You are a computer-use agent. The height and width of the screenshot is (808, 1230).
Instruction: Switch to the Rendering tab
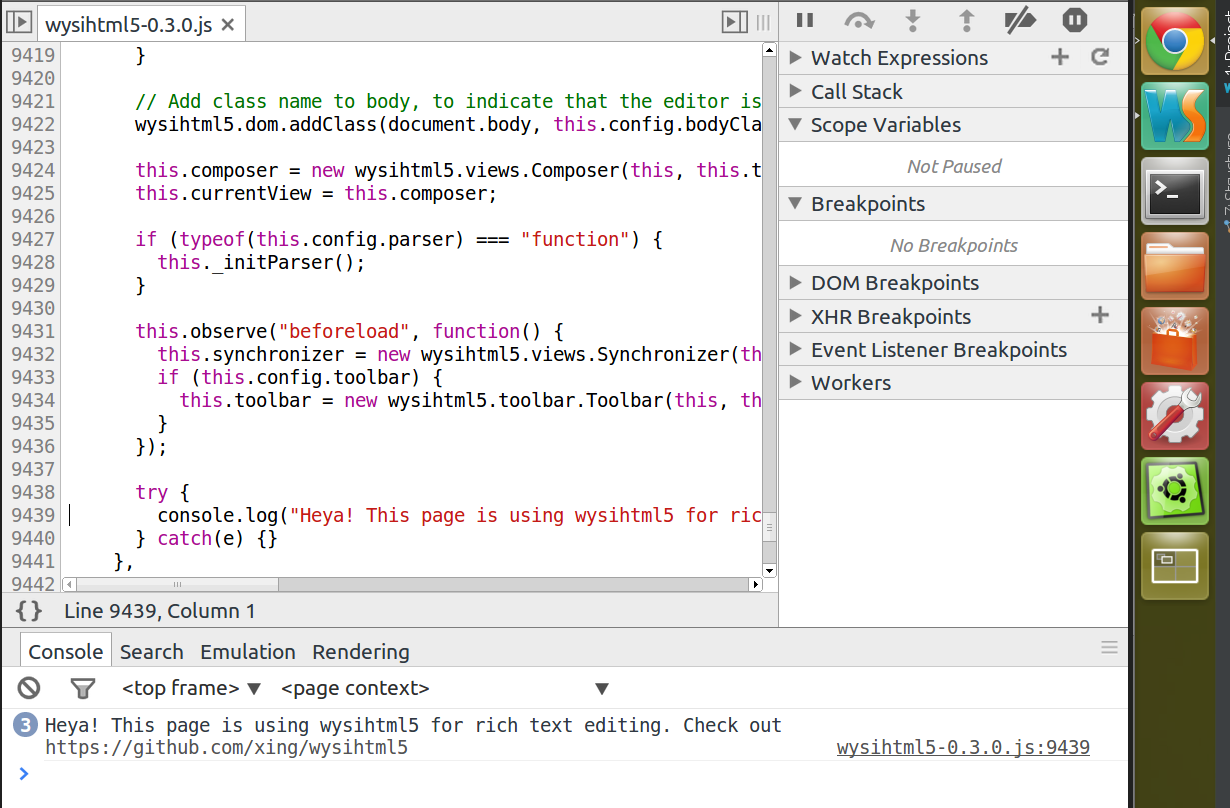[x=361, y=652]
